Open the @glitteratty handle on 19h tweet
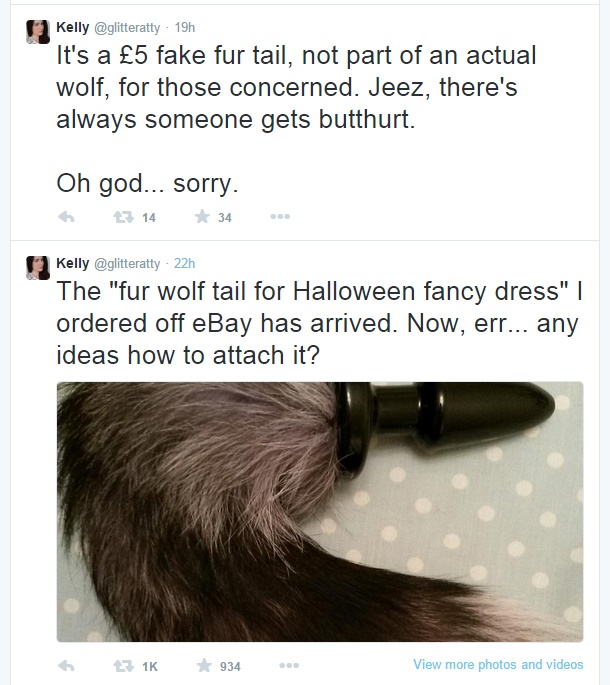Viewport: 610px width, 685px height. point(127,28)
